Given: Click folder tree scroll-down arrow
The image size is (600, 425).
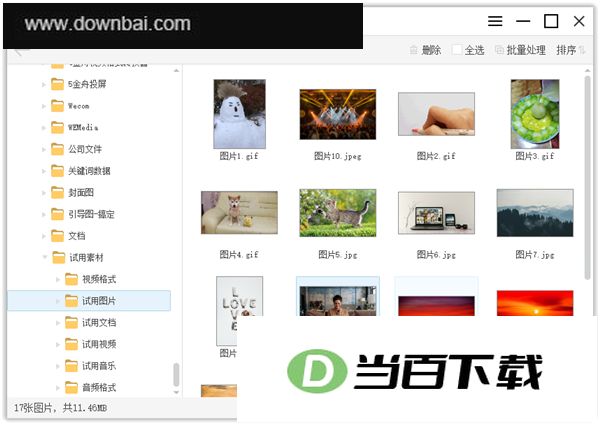Looking at the screenshot, I should (x=176, y=392).
